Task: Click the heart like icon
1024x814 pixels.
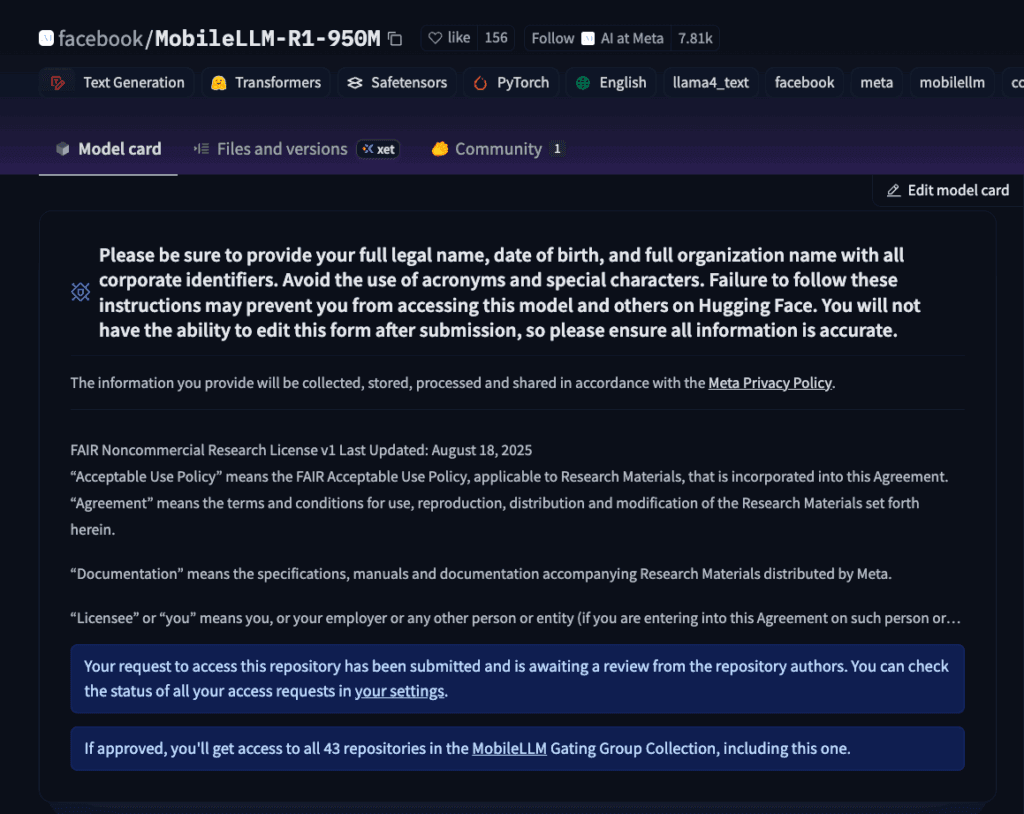Action: 435,38
